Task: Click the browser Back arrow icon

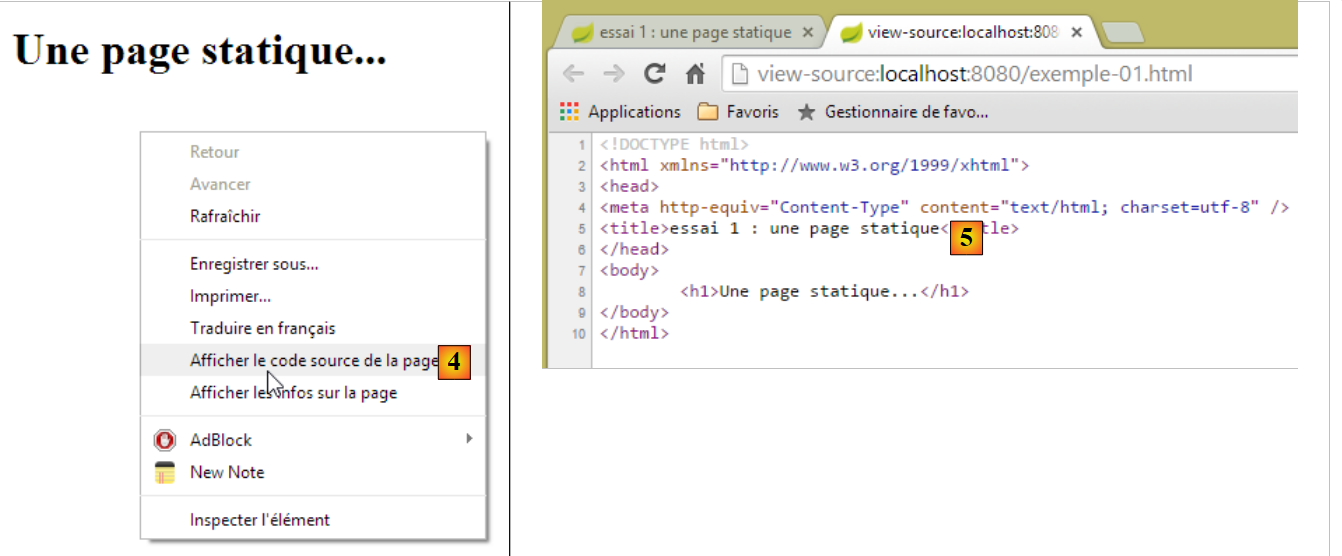Action: tap(573, 74)
